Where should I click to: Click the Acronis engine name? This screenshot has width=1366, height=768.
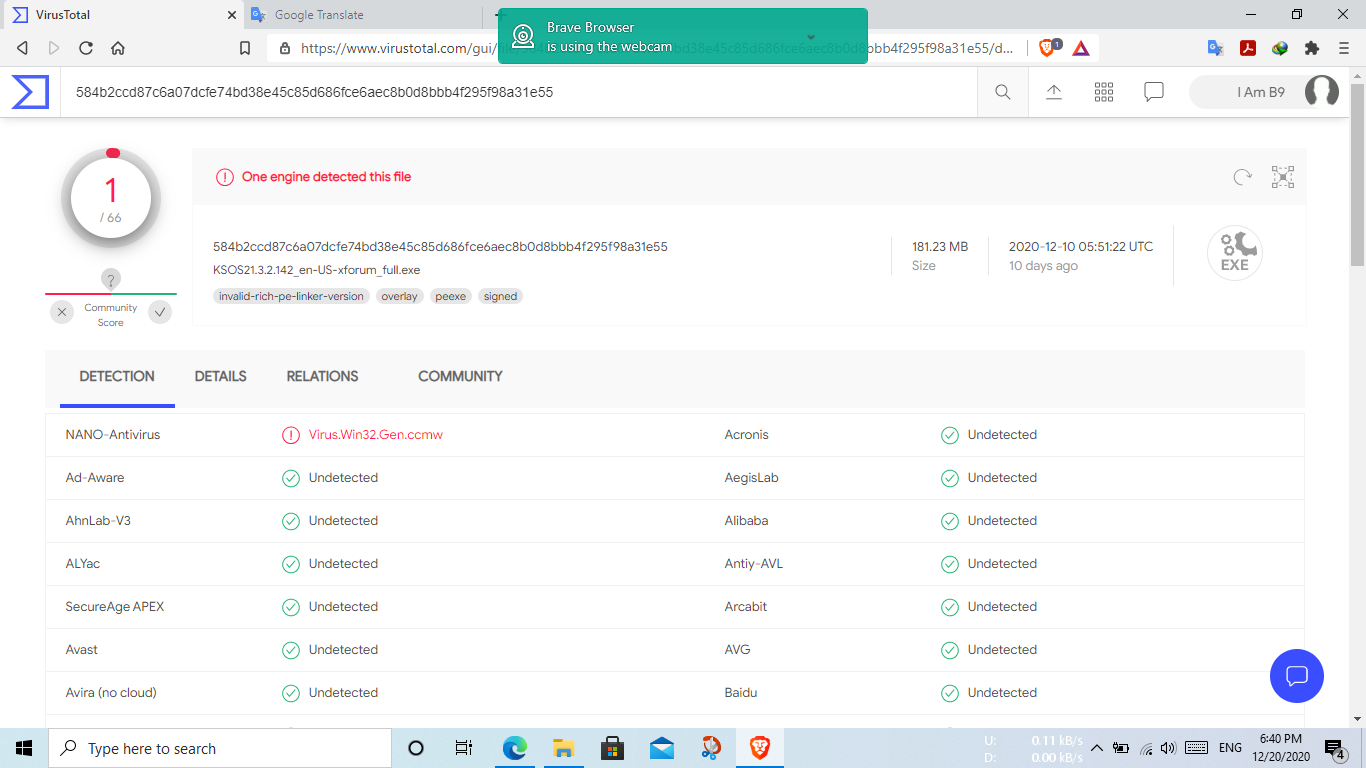pyautogui.click(x=747, y=435)
